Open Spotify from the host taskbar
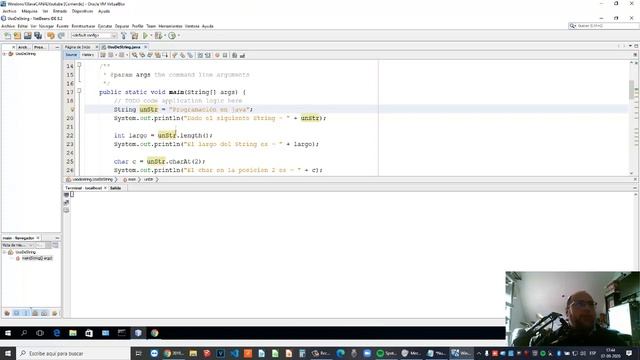Image resolution: width=640 pixels, height=360 pixels. 386,353
